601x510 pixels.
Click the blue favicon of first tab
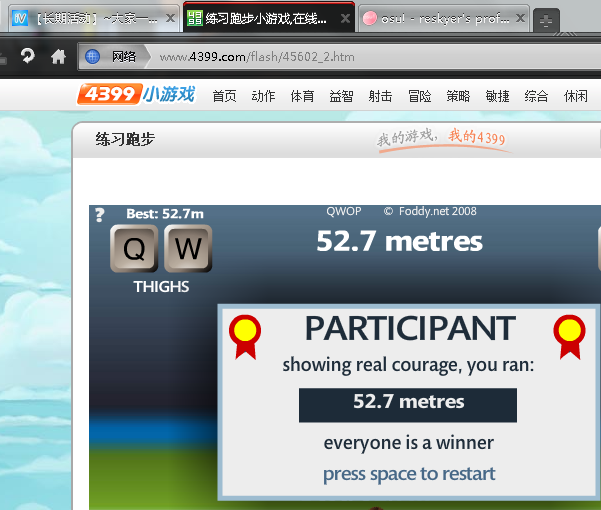click(20, 18)
